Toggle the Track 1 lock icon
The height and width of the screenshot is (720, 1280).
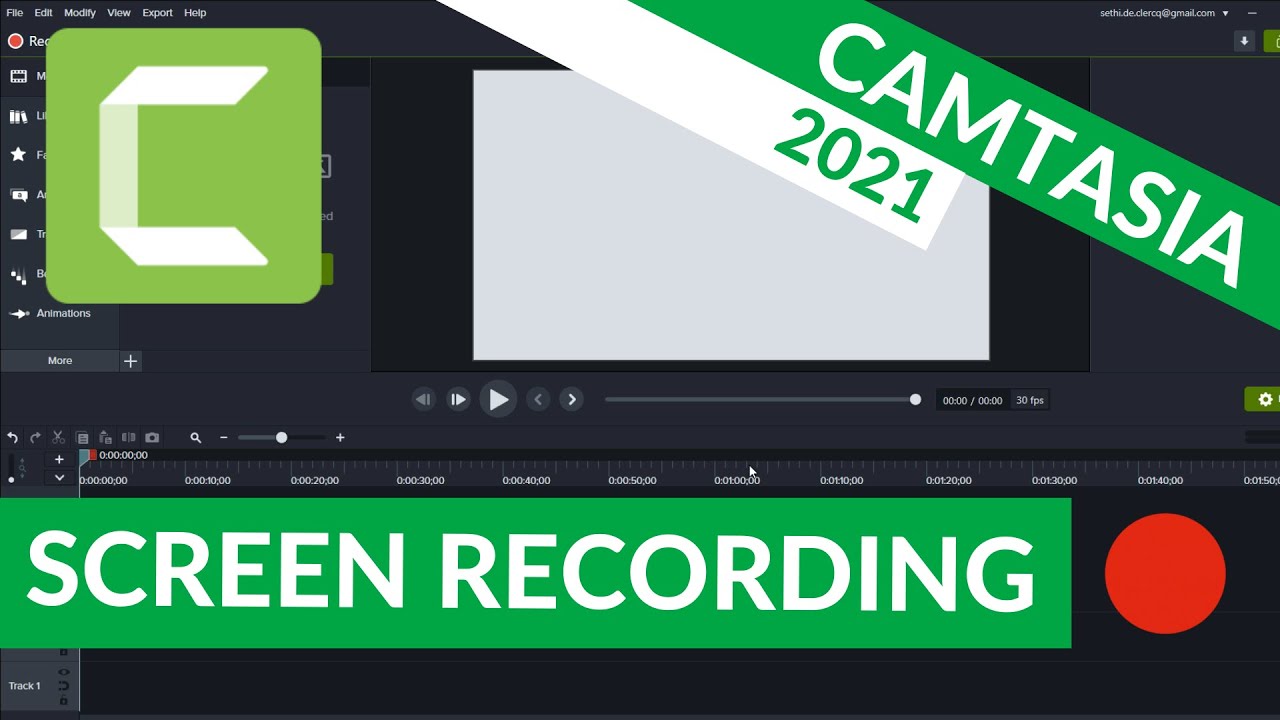pyautogui.click(x=63, y=701)
